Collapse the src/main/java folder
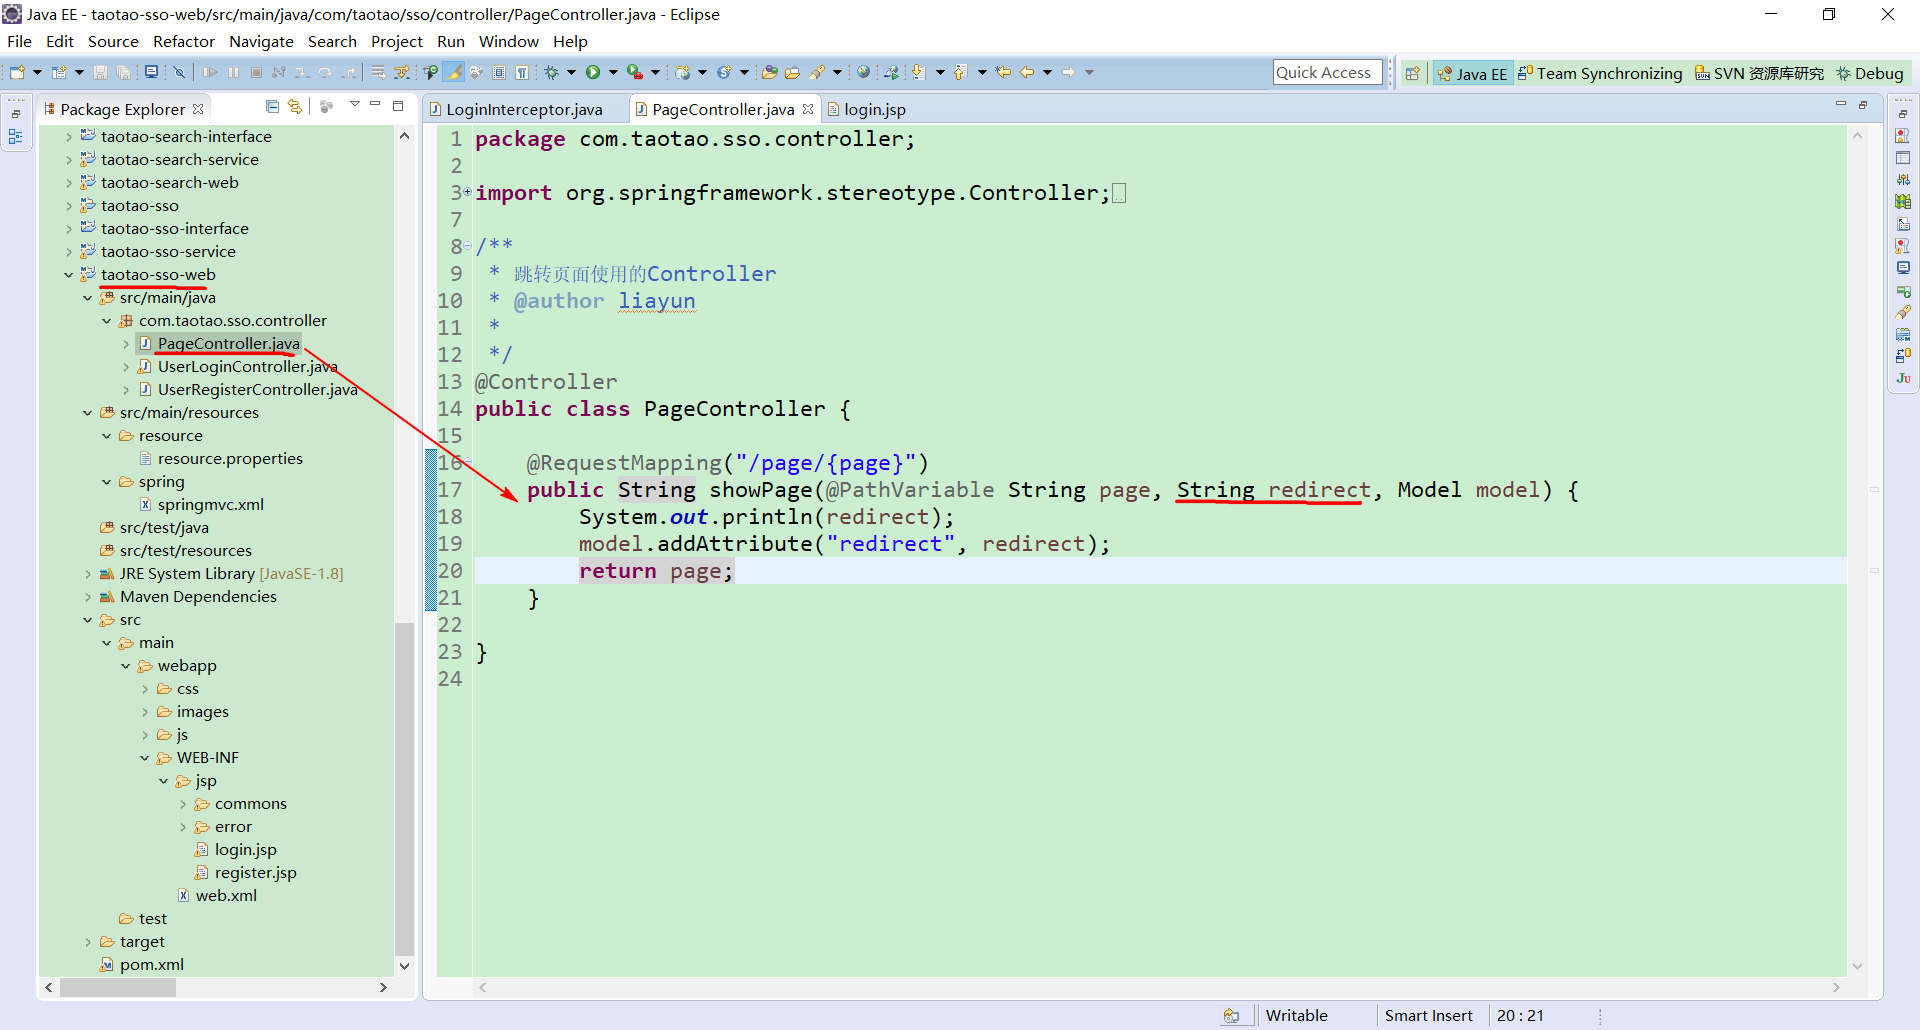This screenshot has width=1920, height=1030. [87, 298]
